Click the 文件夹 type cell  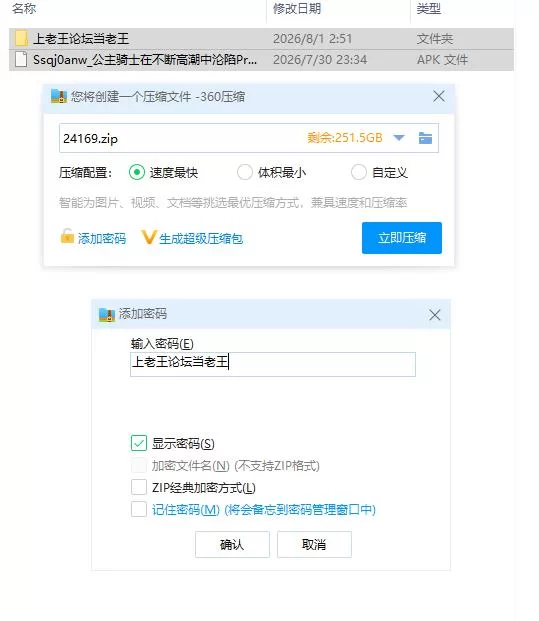coord(435,39)
